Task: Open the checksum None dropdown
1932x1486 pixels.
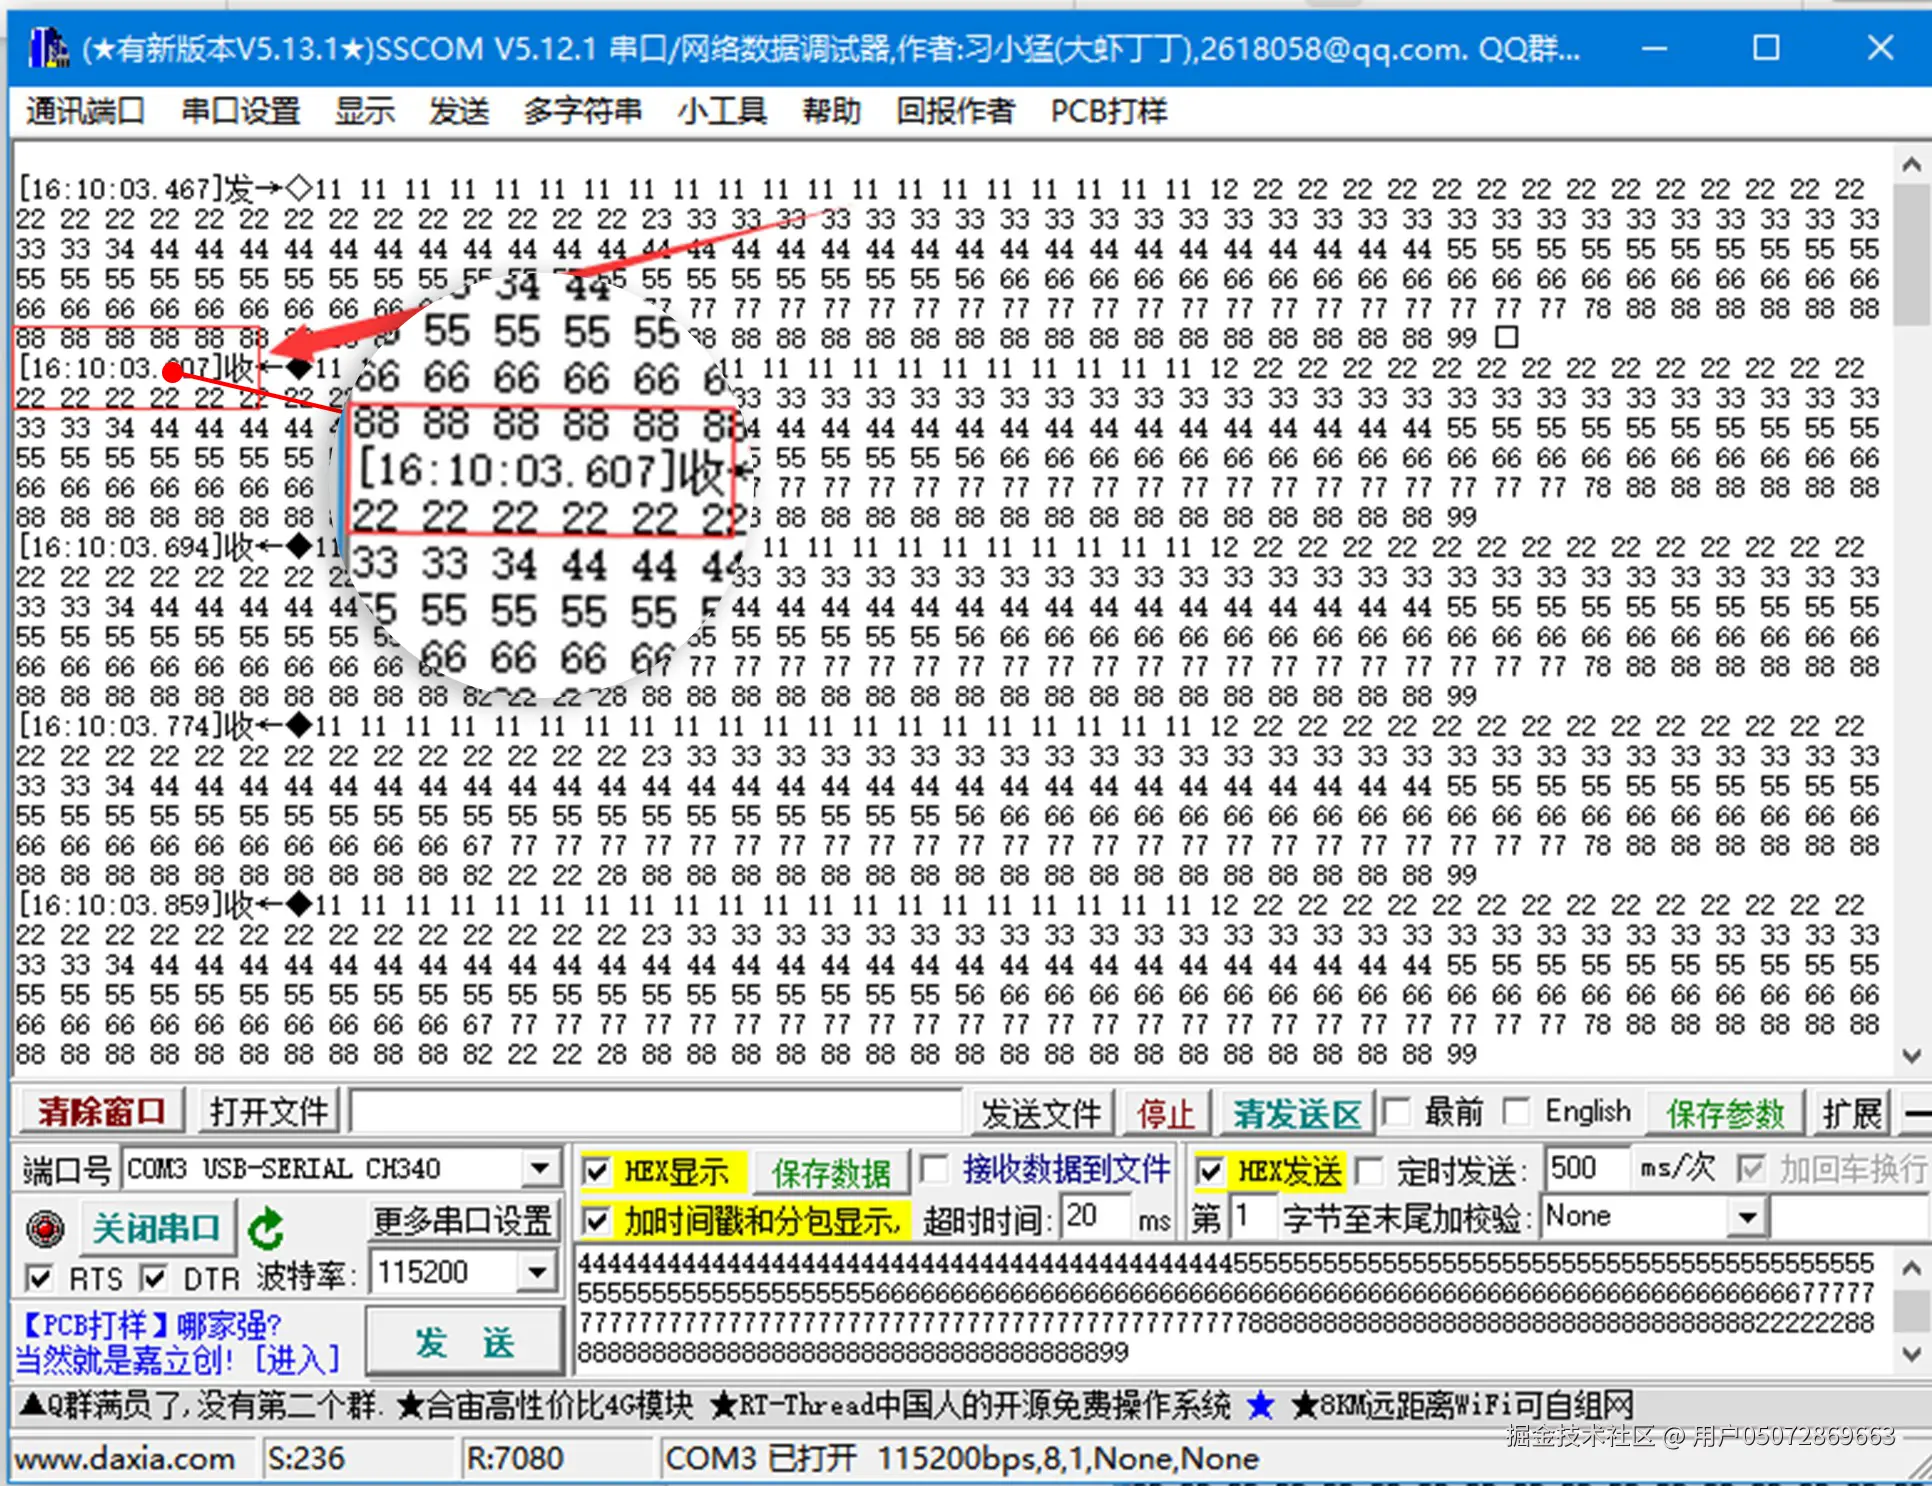Action: coord(1747,1217)
